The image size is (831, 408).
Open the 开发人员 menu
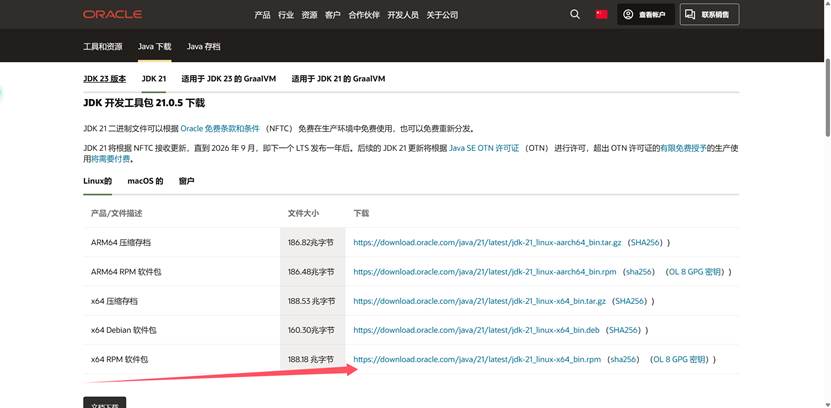[403, 15]
